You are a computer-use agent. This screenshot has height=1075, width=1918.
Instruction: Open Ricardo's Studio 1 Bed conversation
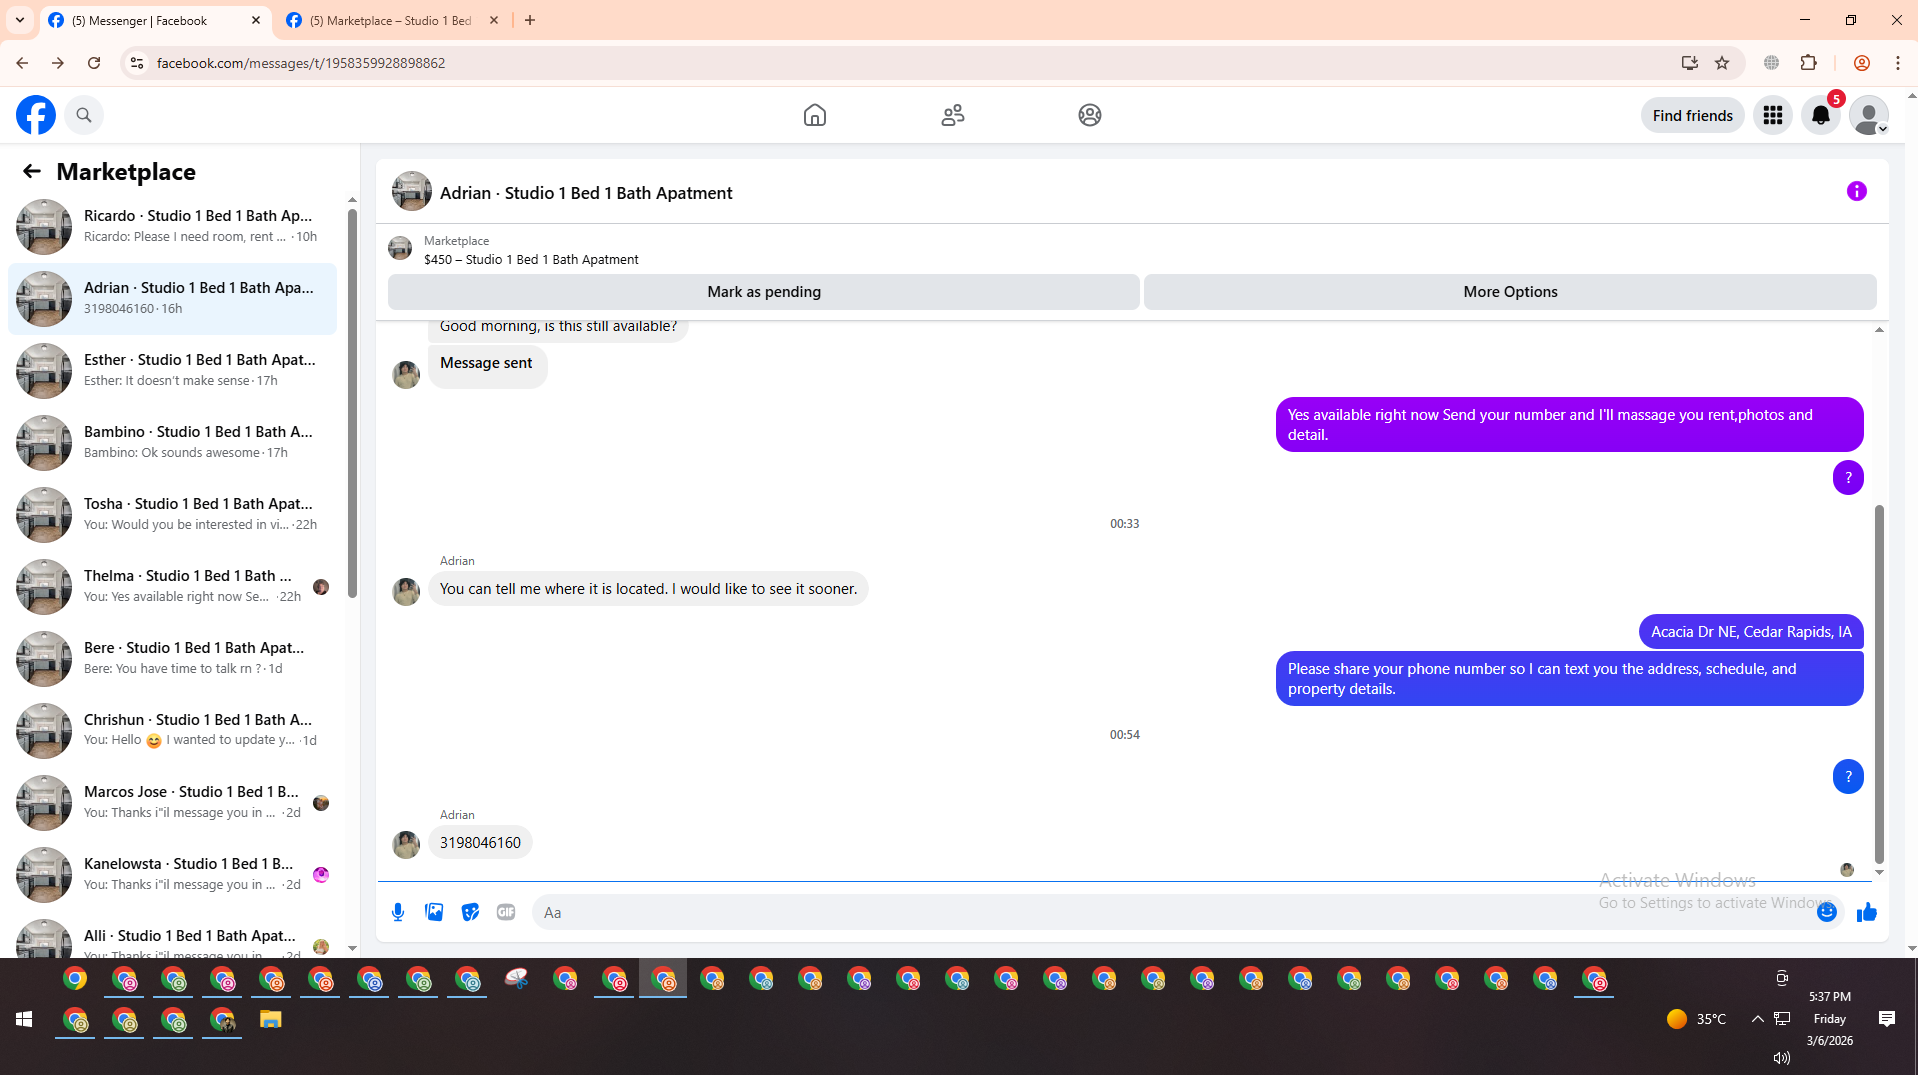tap(172, 226)
